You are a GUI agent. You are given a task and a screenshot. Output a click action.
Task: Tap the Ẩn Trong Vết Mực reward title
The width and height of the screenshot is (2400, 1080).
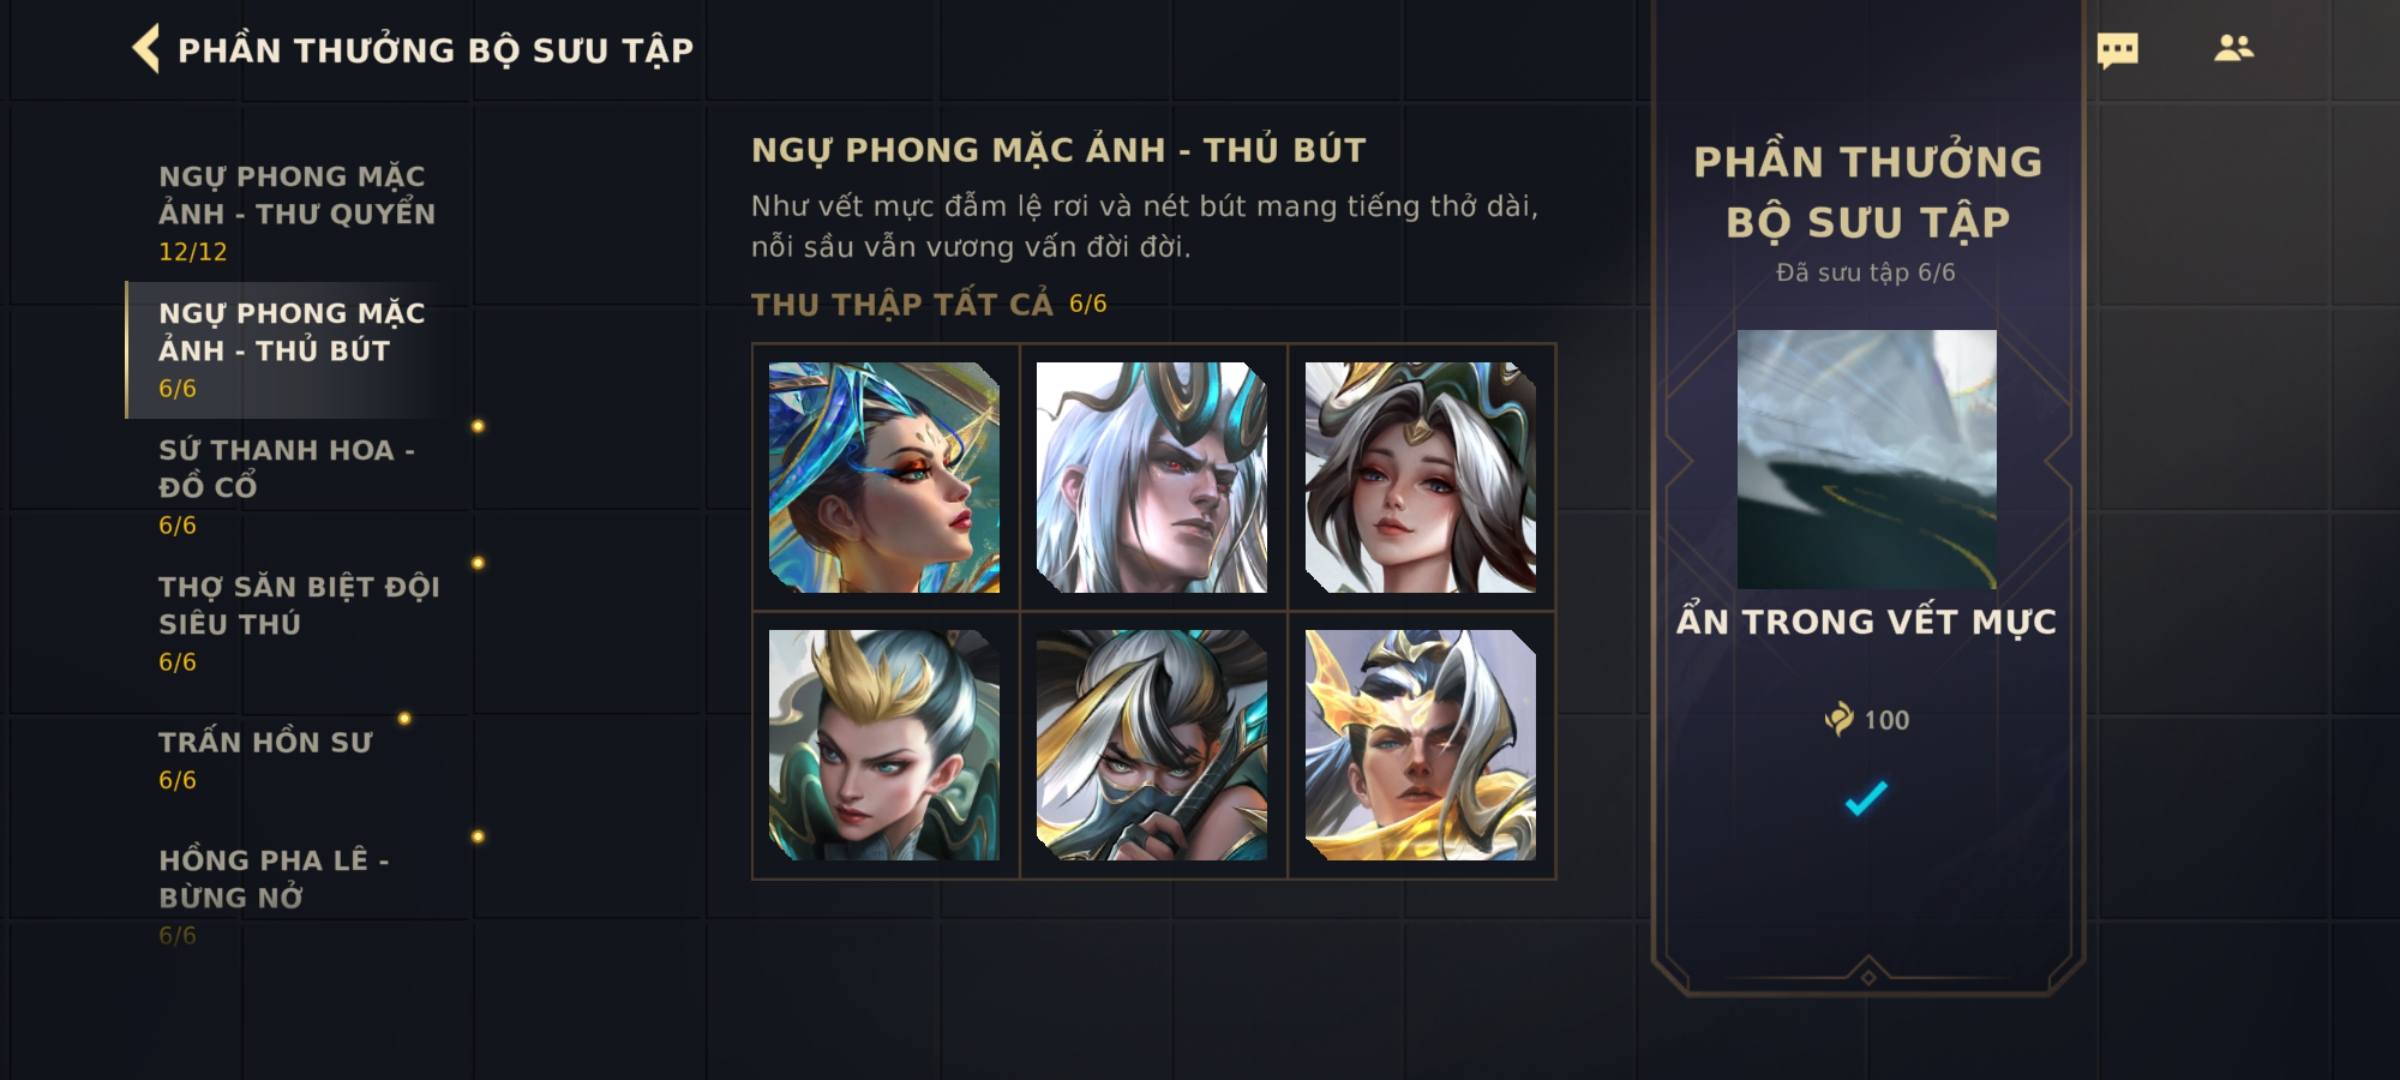pos(1866,622)
